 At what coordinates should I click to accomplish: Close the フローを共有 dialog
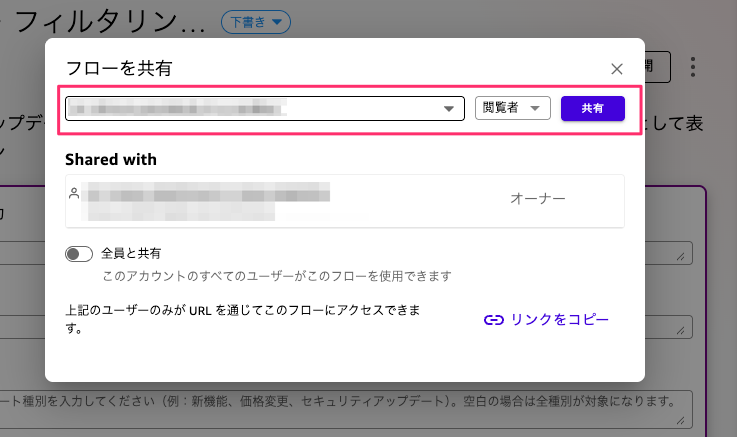pos(617,69)
